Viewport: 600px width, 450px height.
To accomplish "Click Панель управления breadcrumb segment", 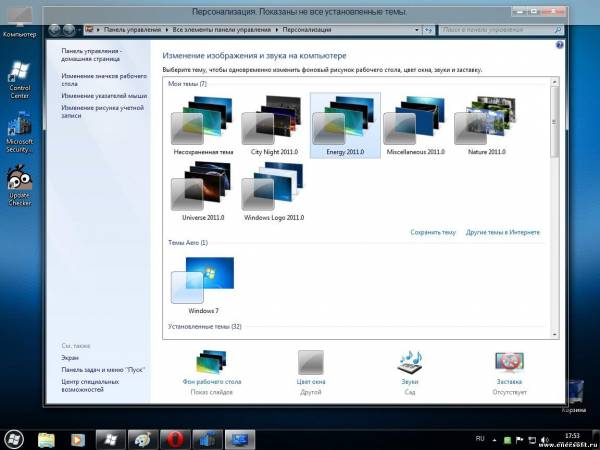I will pos(132,30).
